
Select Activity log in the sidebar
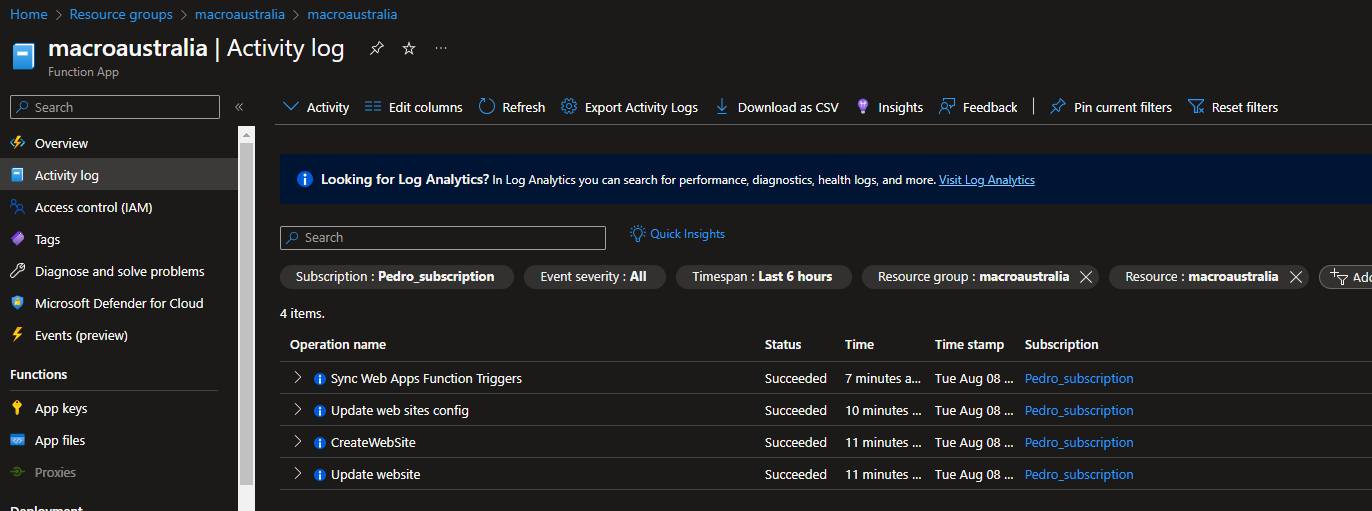(119, 175)
